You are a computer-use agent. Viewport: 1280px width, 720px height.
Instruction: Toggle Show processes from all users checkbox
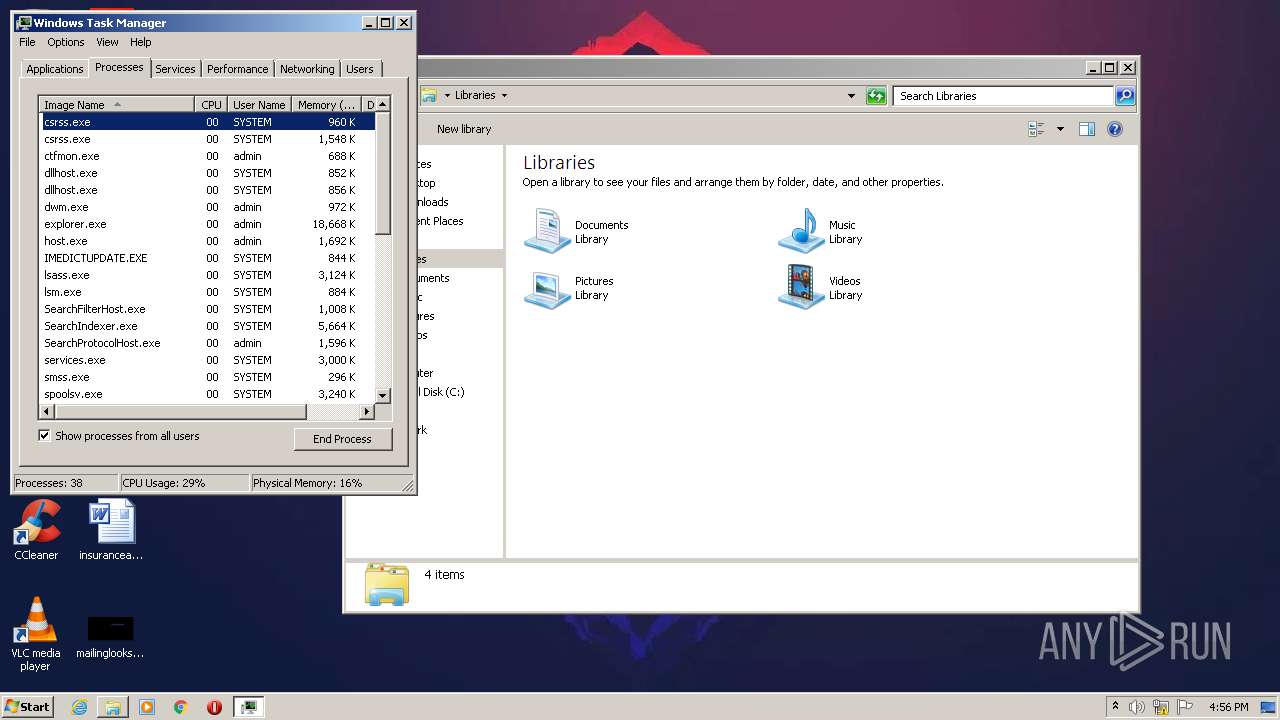tap(44, 435)
